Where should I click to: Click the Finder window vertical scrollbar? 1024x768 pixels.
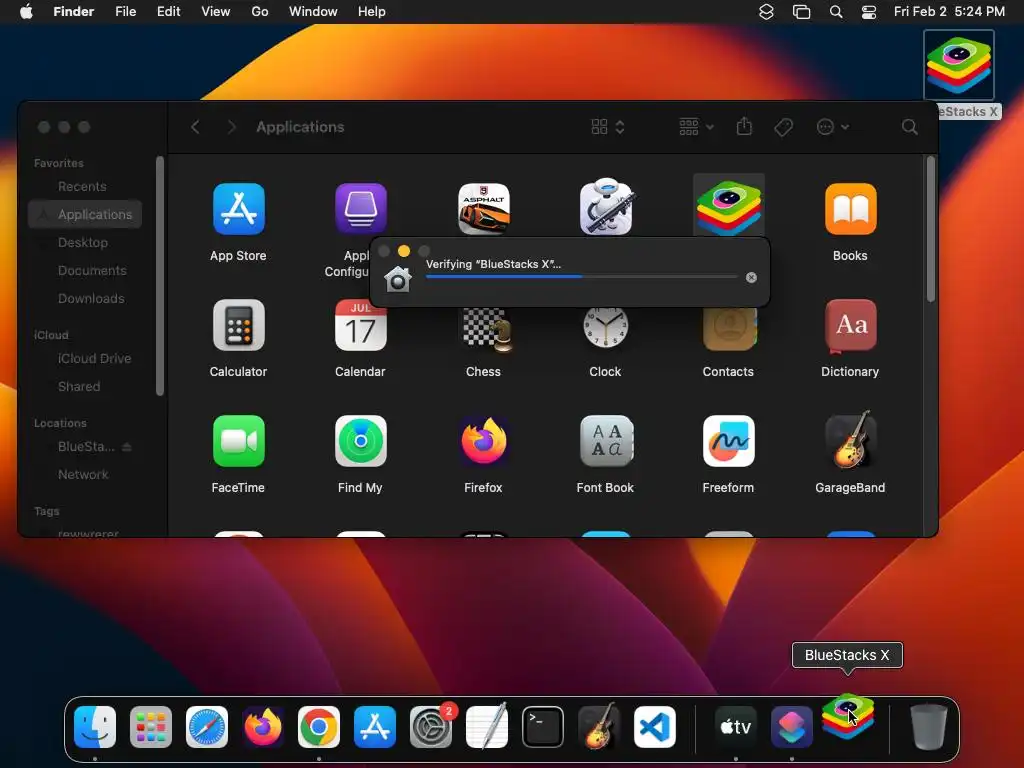931,229
